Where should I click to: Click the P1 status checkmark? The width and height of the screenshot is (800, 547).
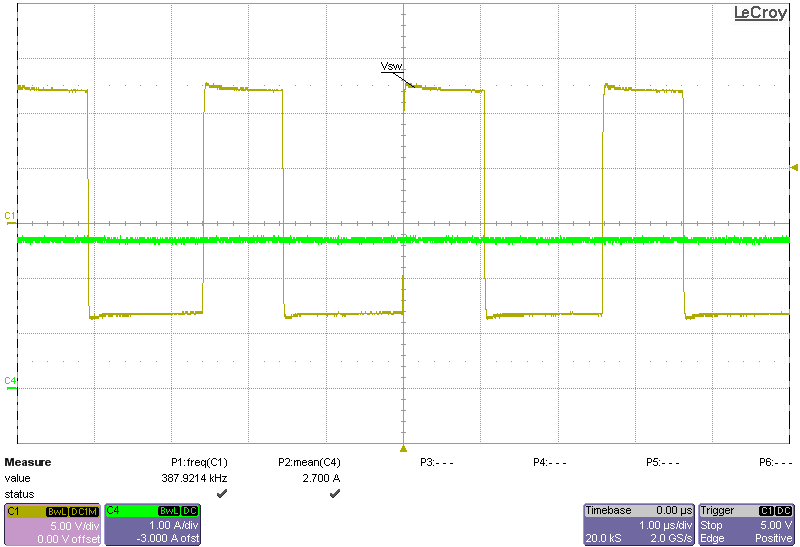pyautogui.click(x=222, y=493)
